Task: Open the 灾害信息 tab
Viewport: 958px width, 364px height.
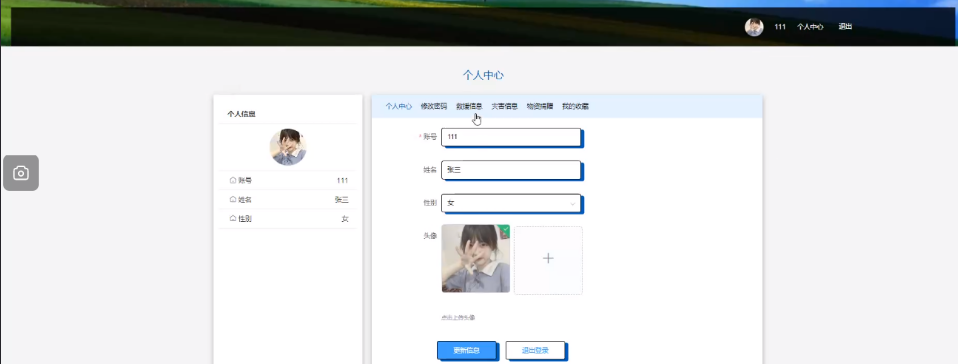Action: (x=505, y=106)
